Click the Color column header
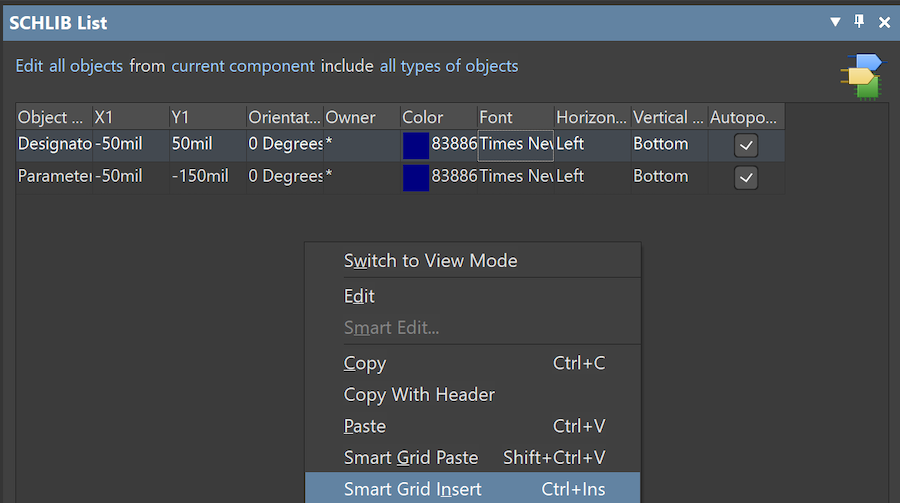 [x=439, y=117]
